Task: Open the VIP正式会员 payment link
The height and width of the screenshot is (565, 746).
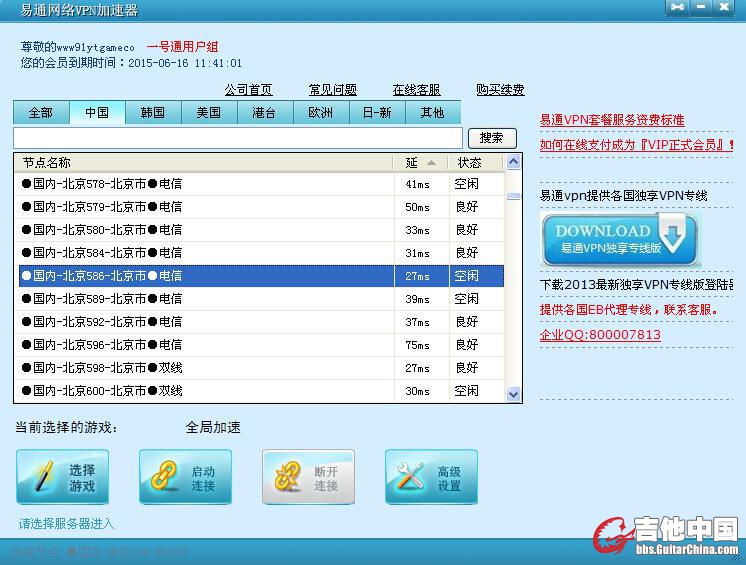Action: [x=636, y=145]
